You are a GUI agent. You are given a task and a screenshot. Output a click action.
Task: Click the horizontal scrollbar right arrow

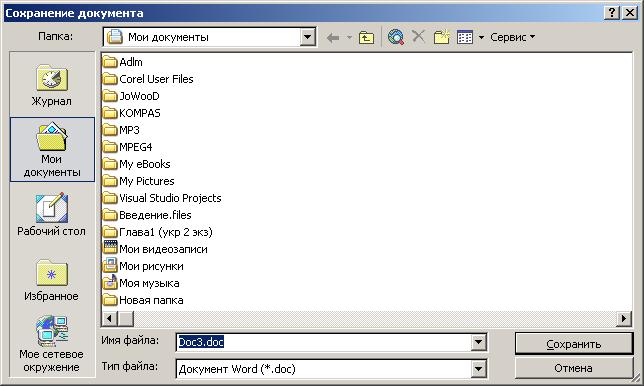tap(624, 318)
